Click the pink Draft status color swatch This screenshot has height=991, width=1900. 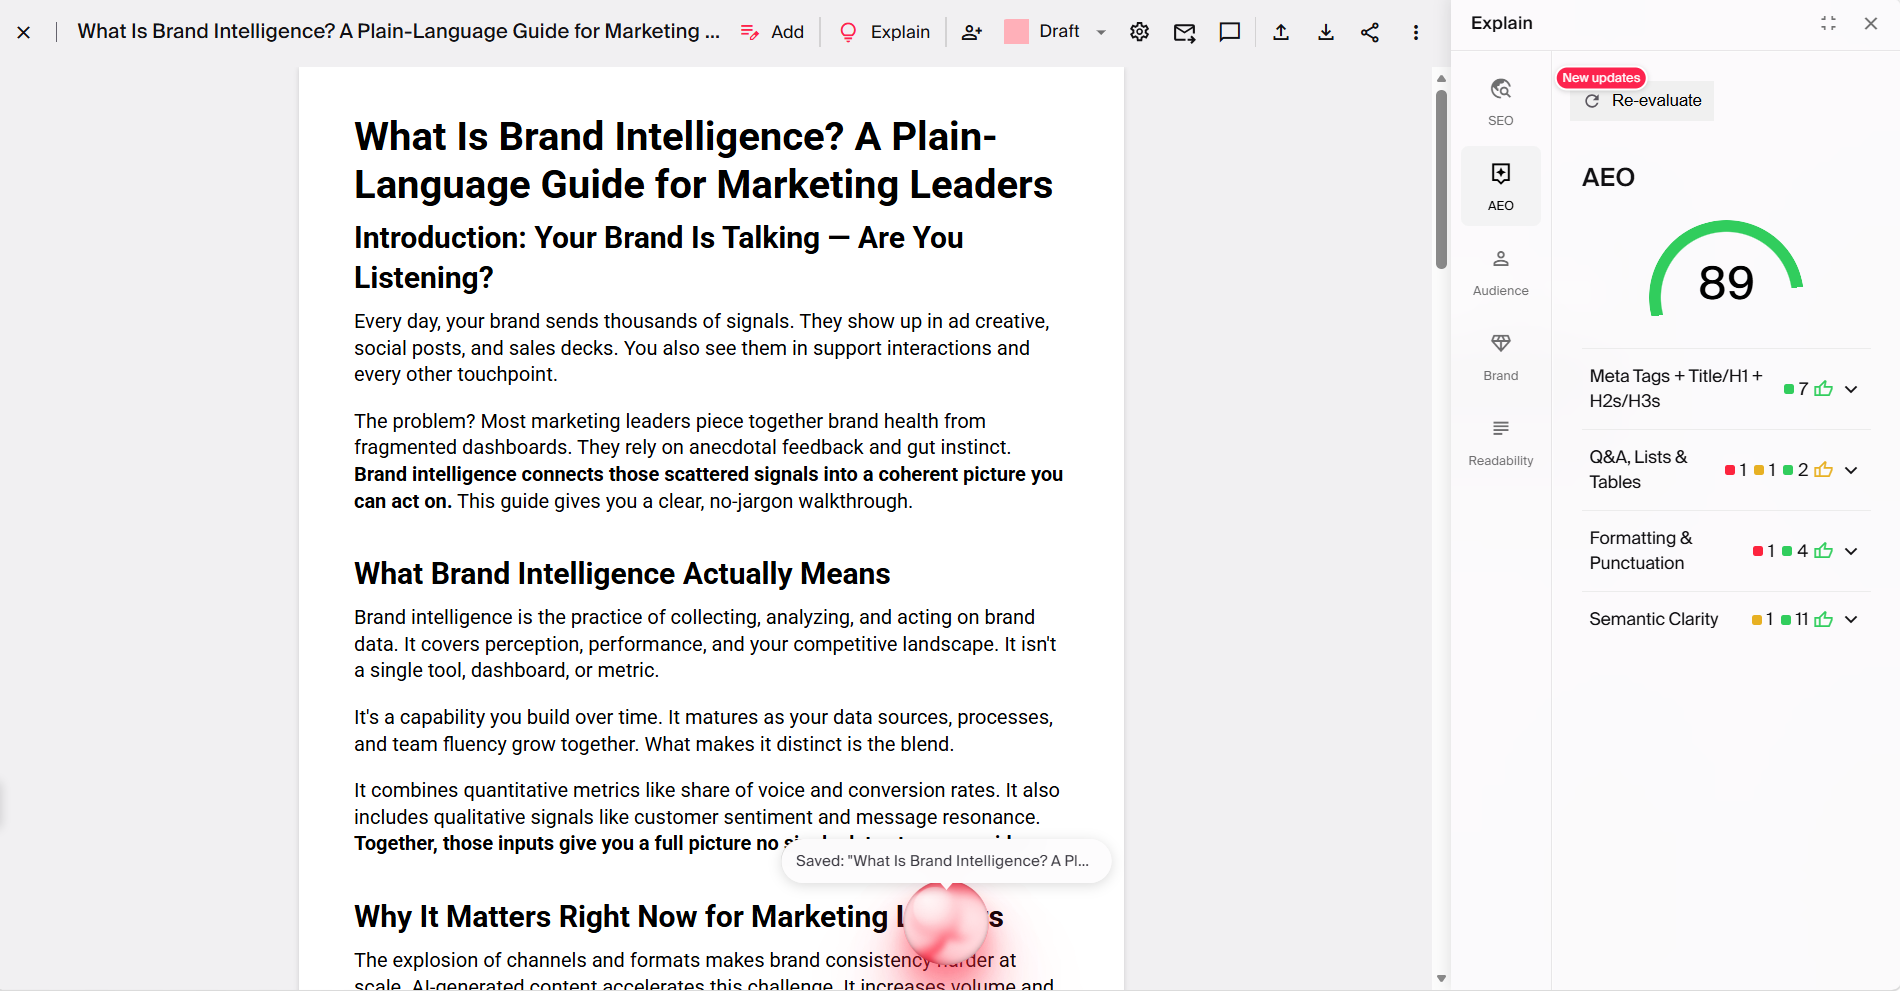click(1016, 32)
